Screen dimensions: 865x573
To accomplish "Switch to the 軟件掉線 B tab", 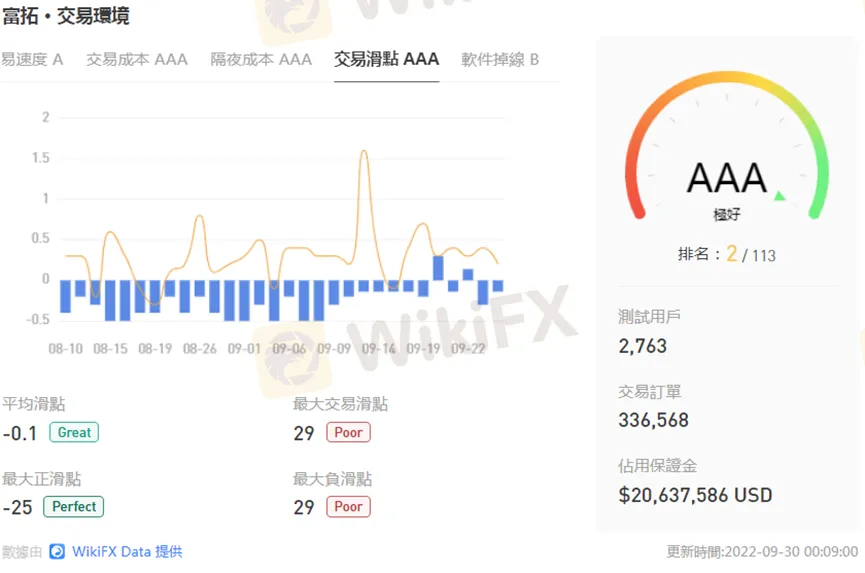I will tap(500, 59).
